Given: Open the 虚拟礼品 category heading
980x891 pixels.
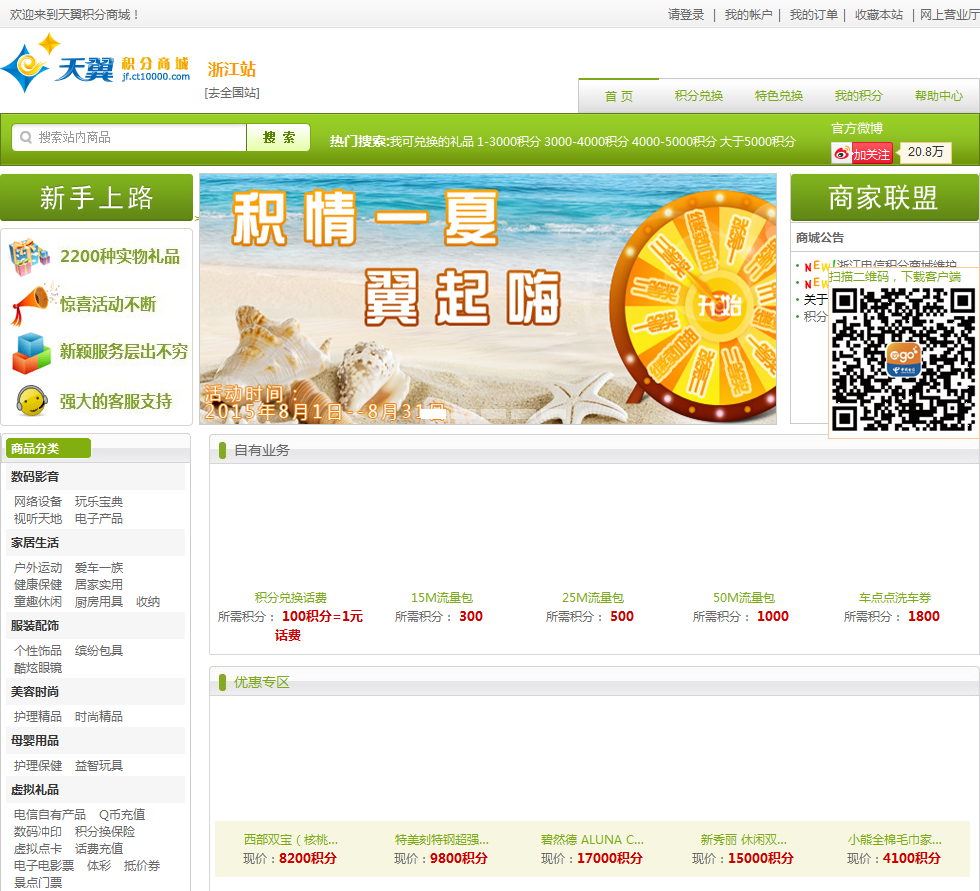Looking at the screenshot, I should point(35,790).
